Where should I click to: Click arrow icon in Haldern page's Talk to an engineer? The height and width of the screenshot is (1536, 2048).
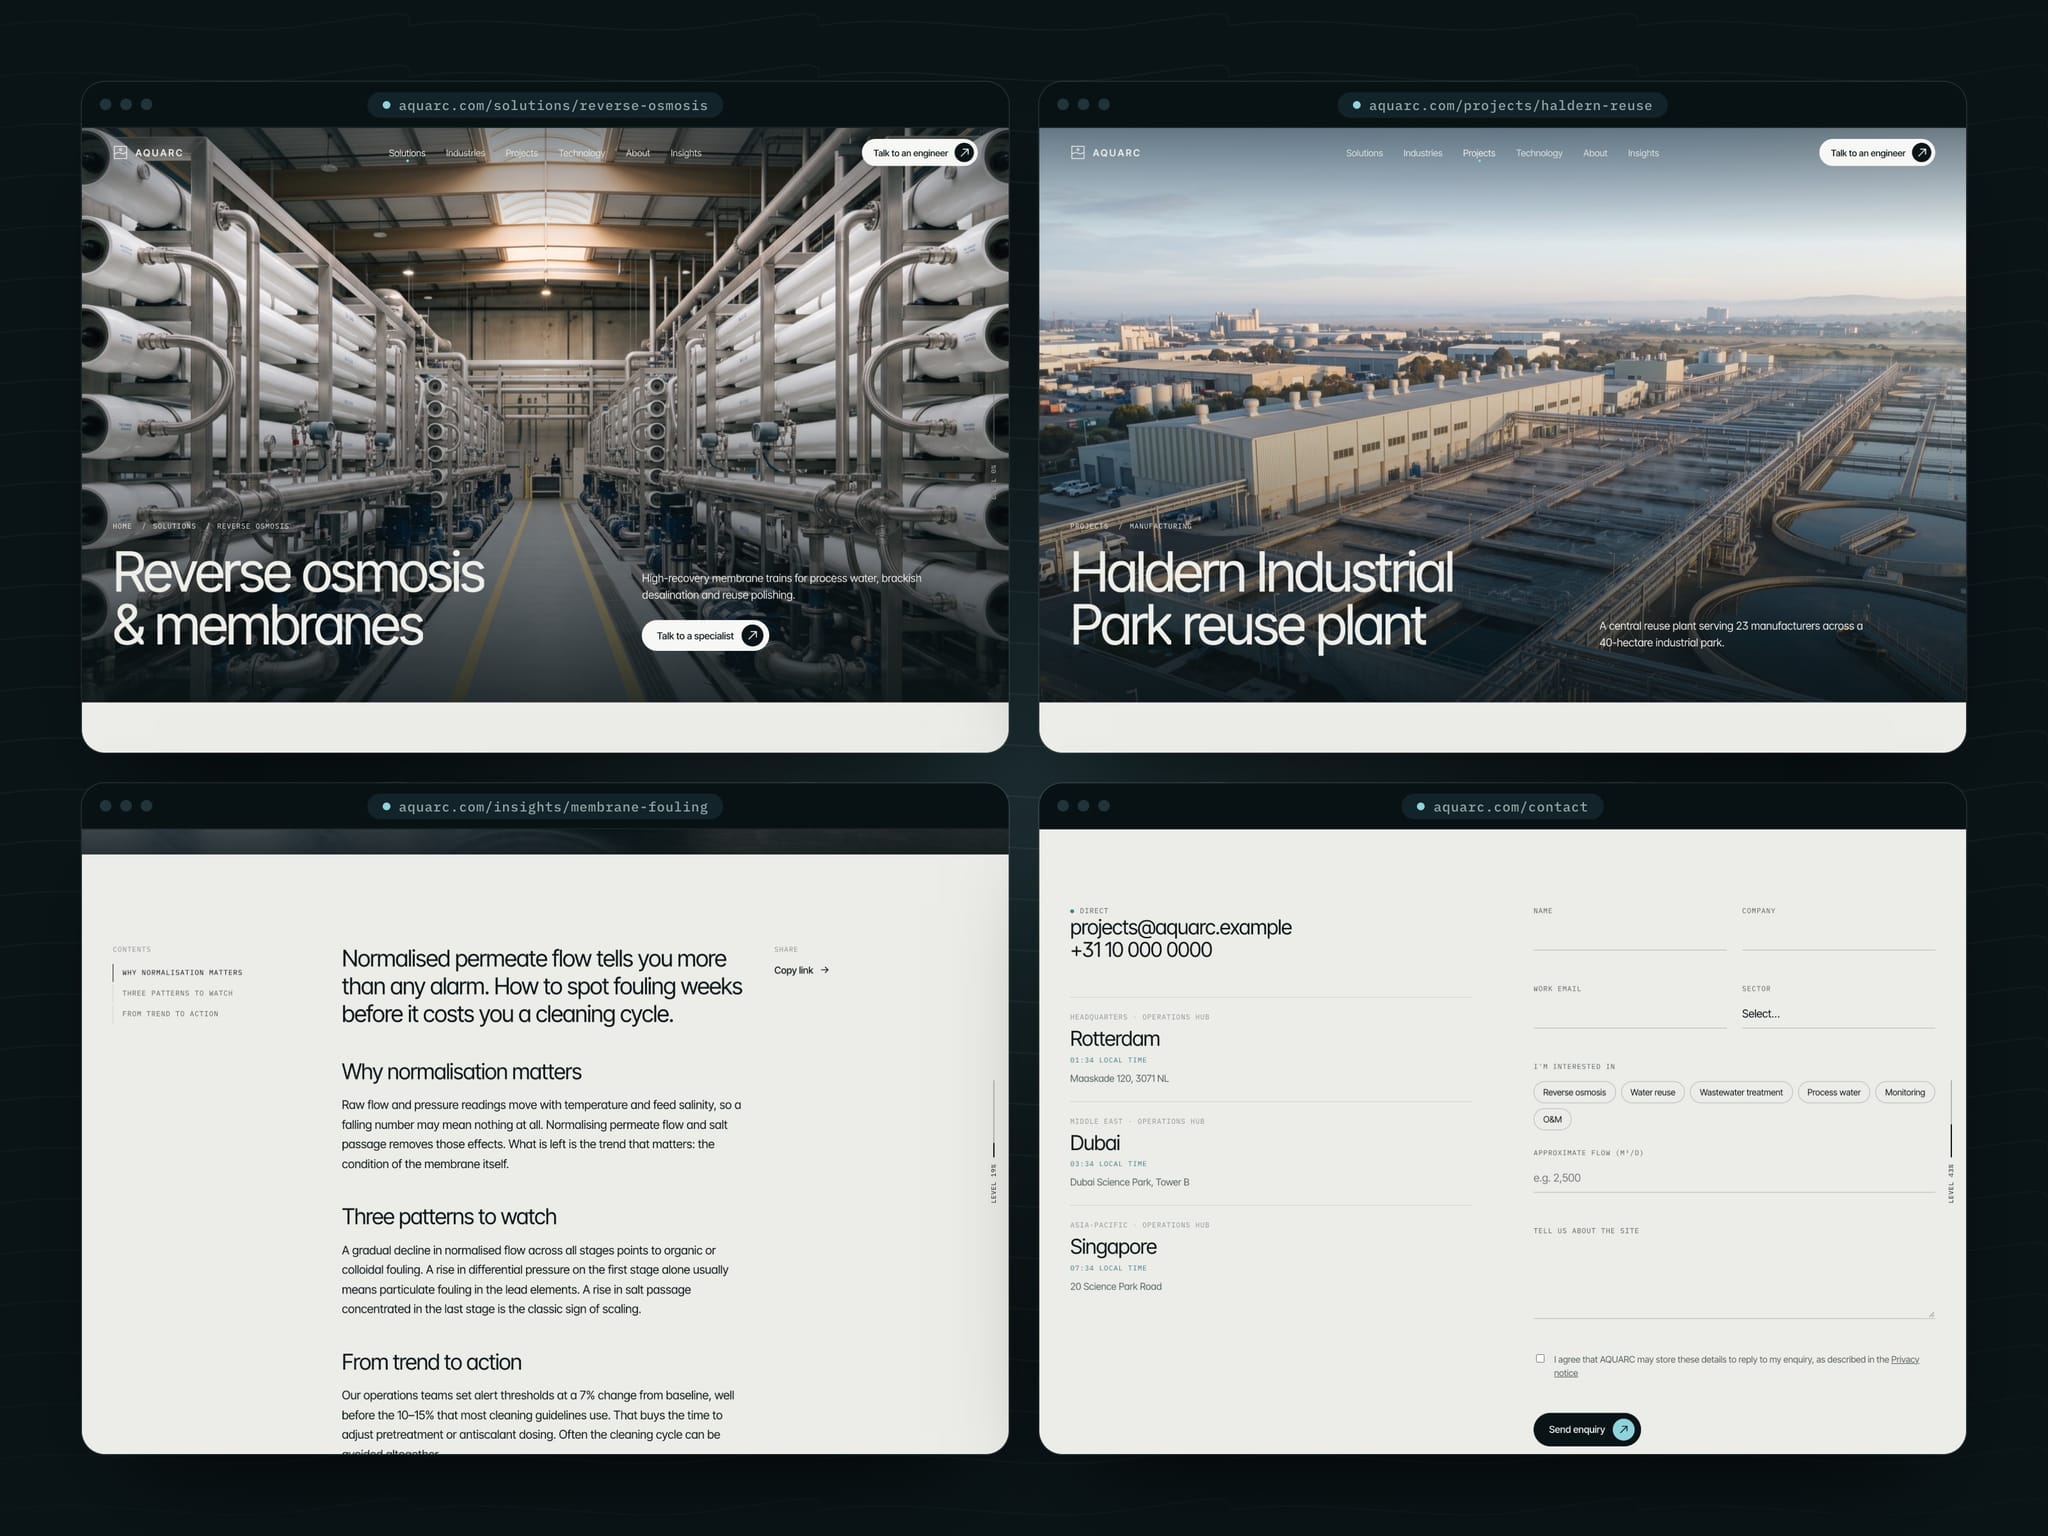coord(1921,153)
